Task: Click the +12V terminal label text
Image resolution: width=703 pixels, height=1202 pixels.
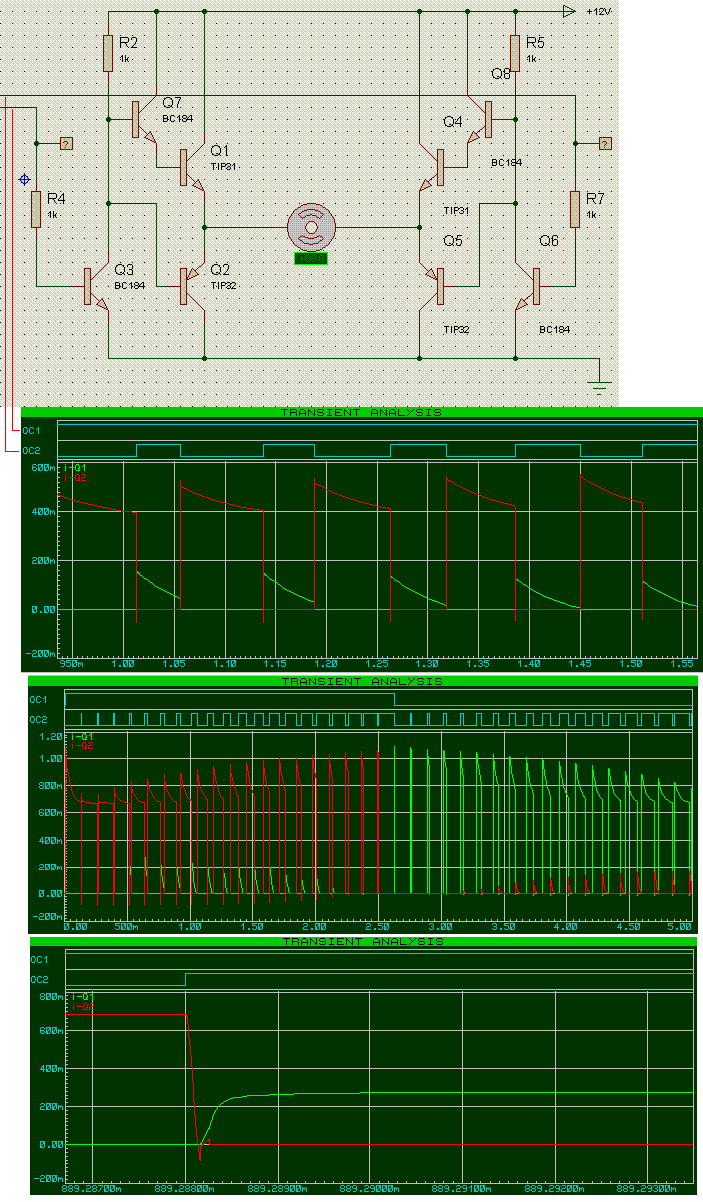Action: click(598, 12)
